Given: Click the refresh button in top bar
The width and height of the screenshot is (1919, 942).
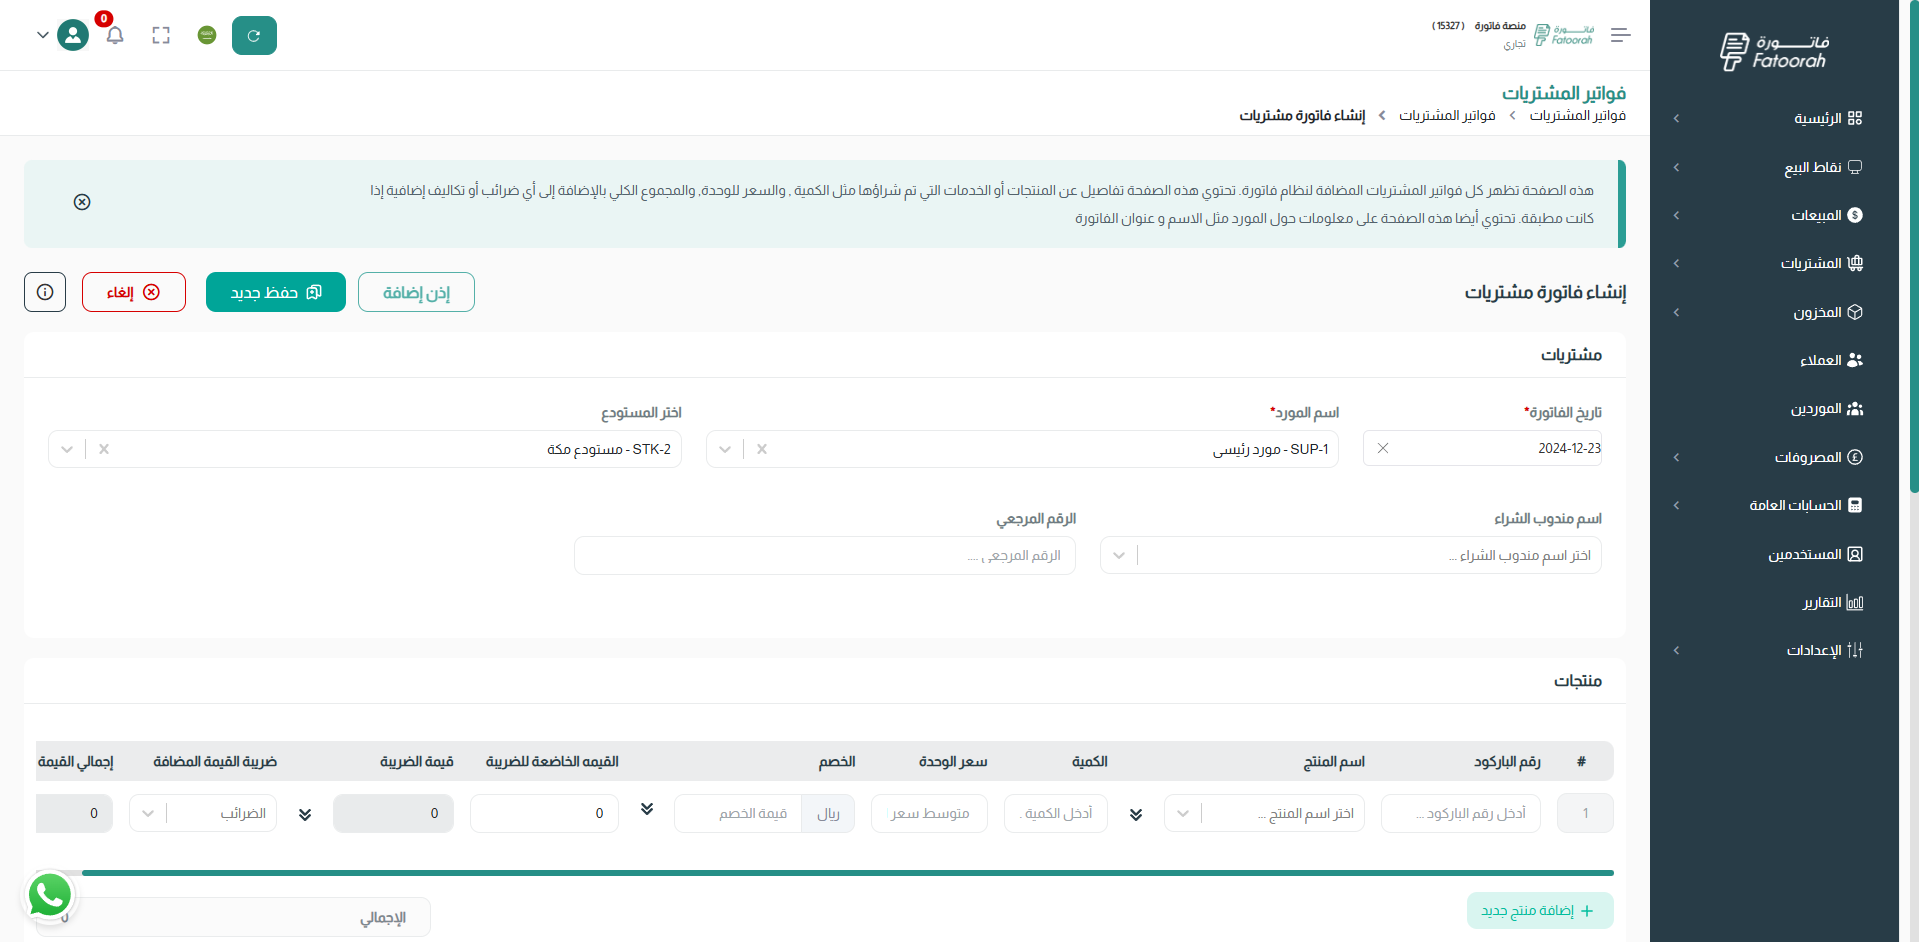Looking at the screenshot, I should pos(254,36).
